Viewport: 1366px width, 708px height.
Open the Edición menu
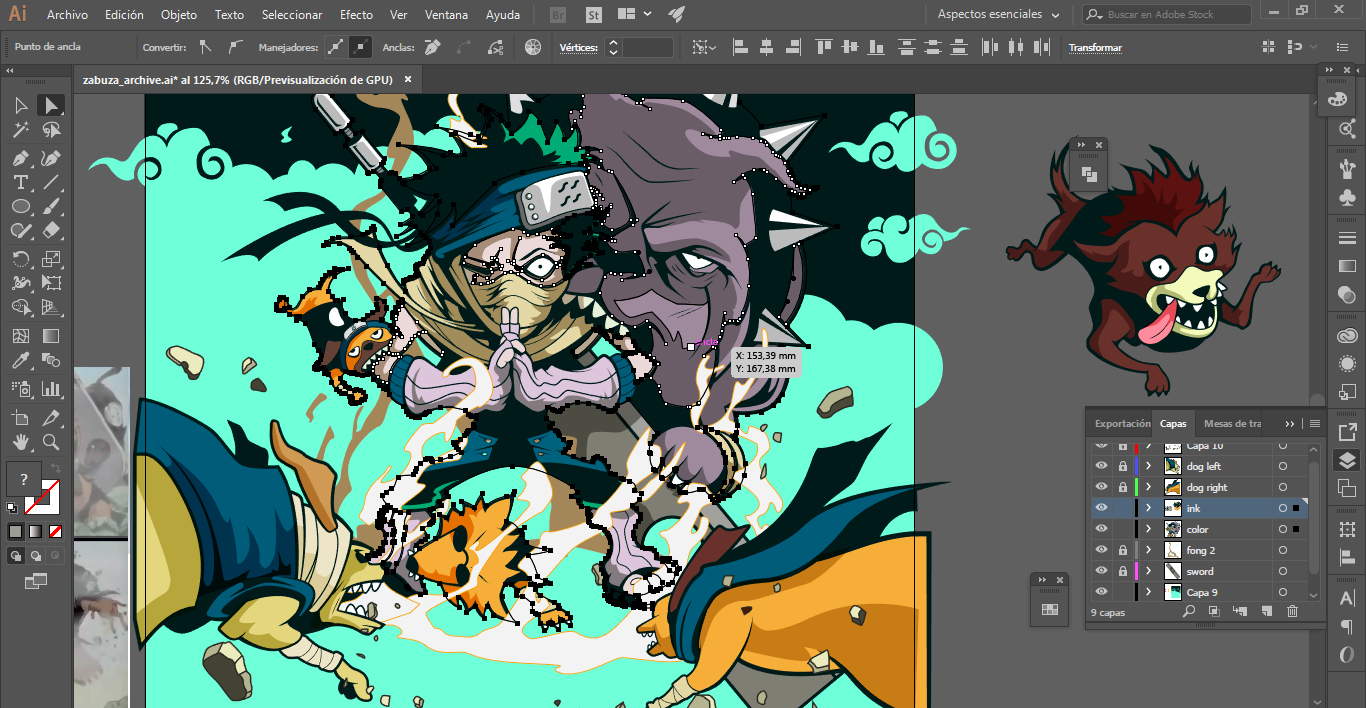pos(124,15)
